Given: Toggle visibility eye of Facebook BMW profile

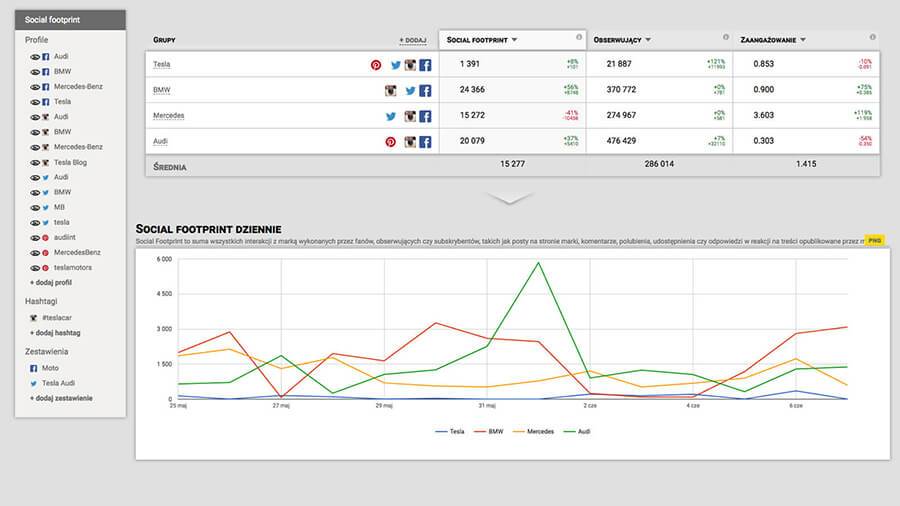Looking at the screenshot, I should pyautogui.click(x=35, y=72).
